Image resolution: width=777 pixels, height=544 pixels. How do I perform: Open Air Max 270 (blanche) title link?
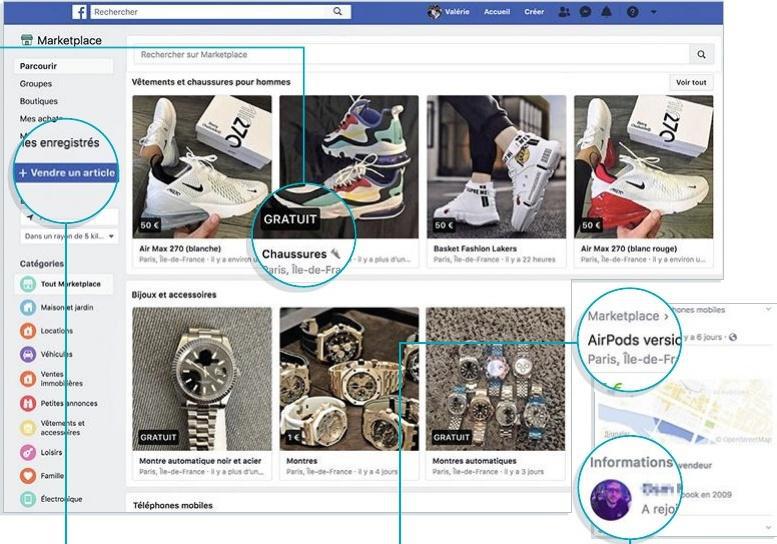click(180, 249)
